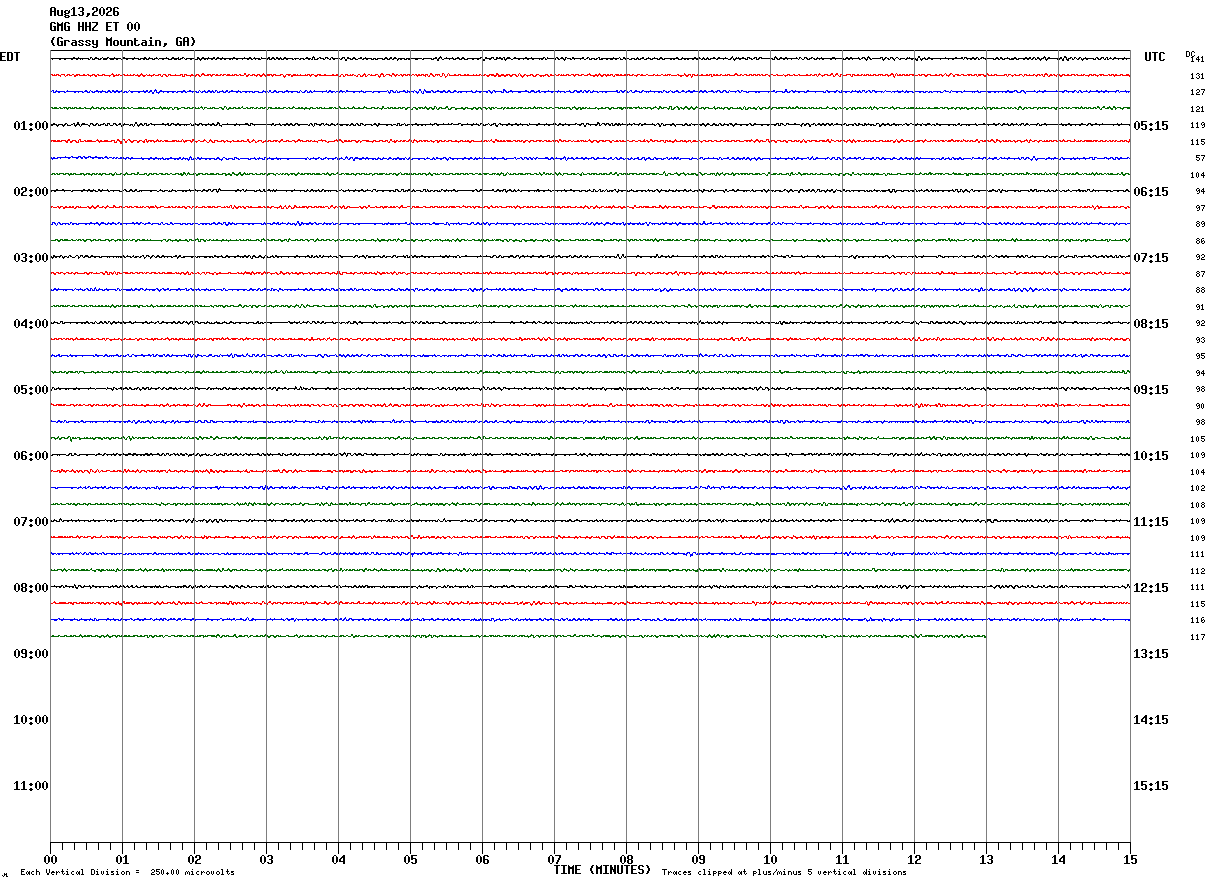
Task: Select minute 07 on the time axis
Action: tap(554, 859)
